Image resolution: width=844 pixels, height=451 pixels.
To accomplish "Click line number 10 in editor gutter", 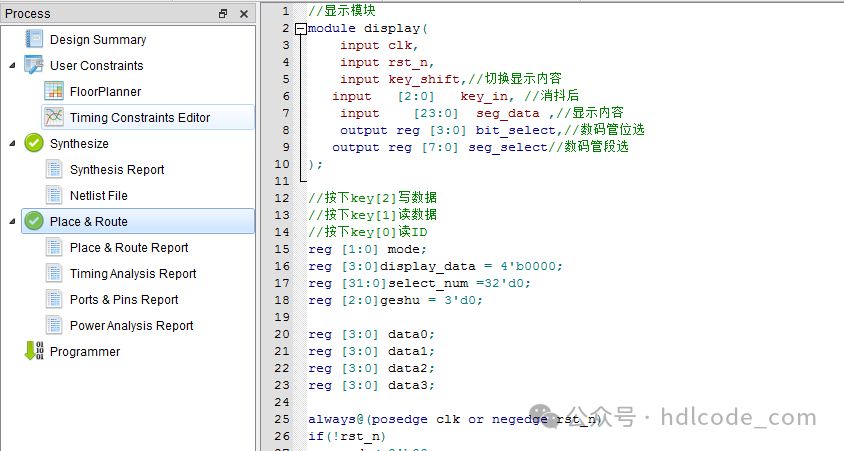I will [282, 164].
